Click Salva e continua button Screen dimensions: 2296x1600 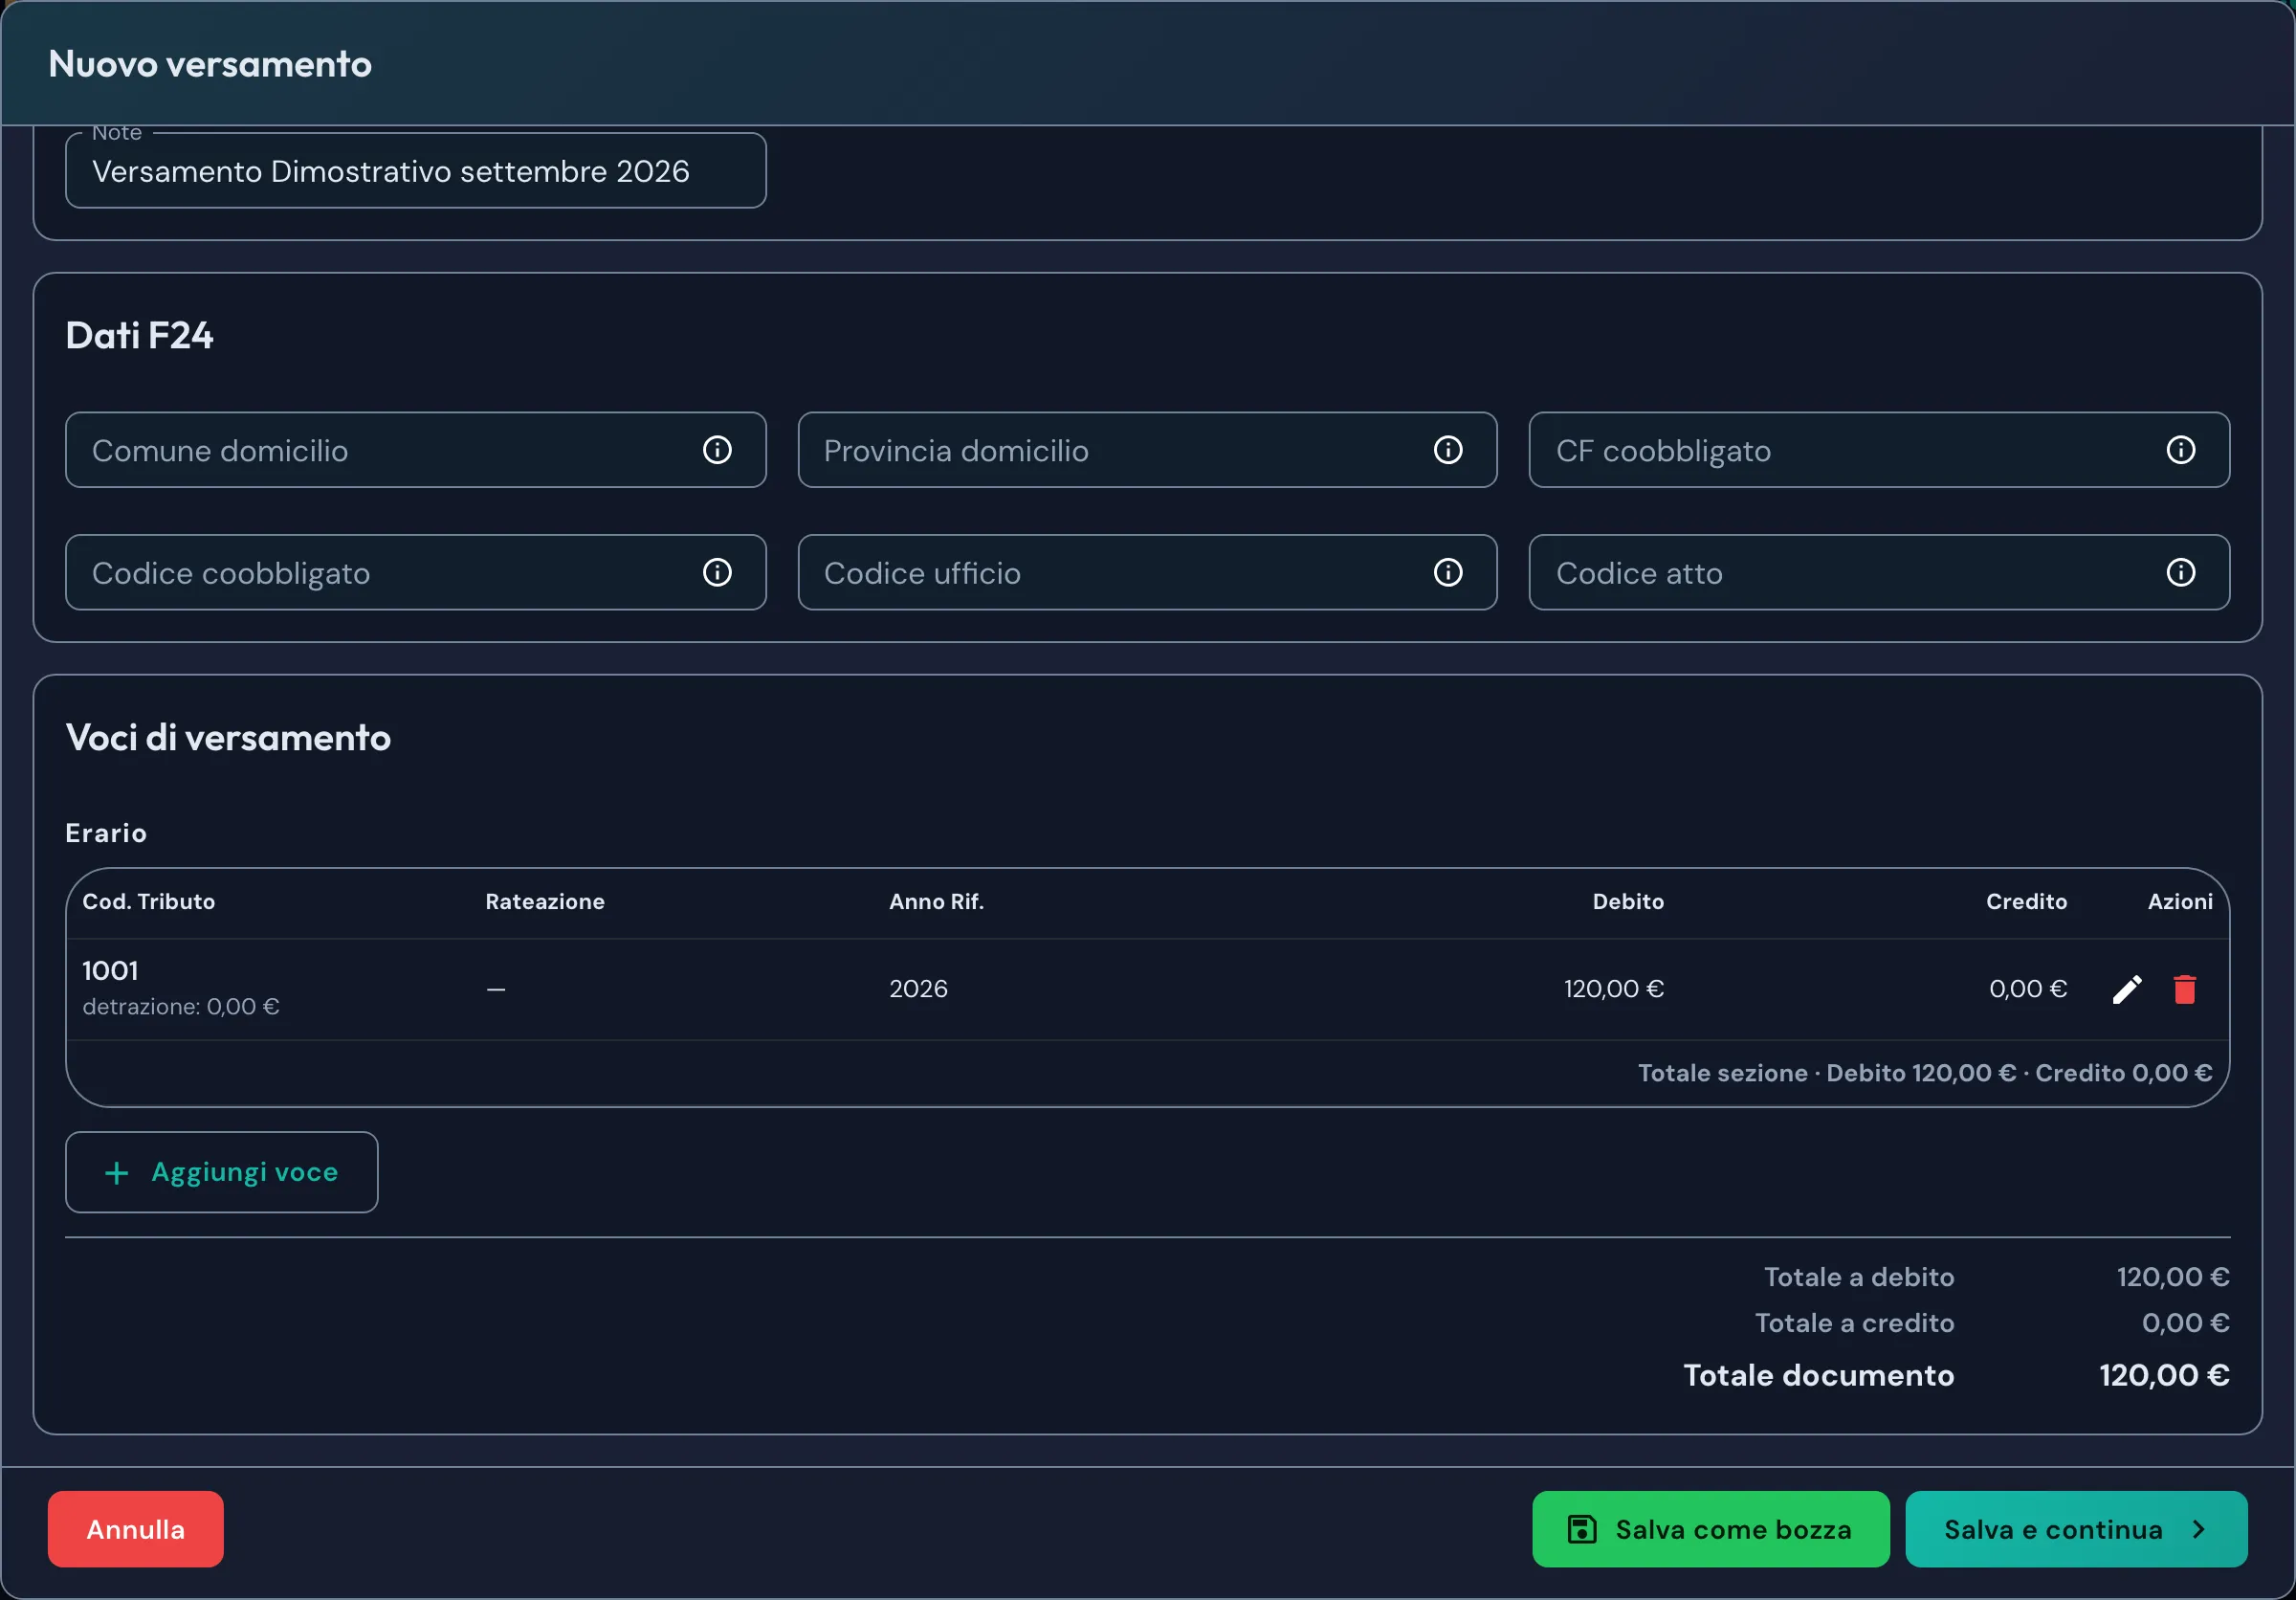coord(2076,1529)
